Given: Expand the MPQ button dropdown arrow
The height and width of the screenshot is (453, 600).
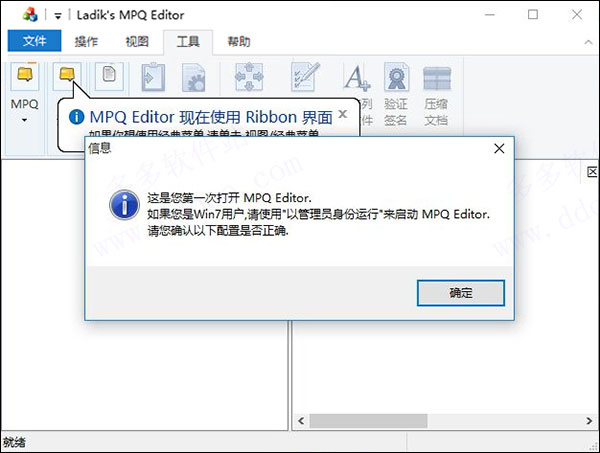Looking at the screenshot, I should point(24,120).
